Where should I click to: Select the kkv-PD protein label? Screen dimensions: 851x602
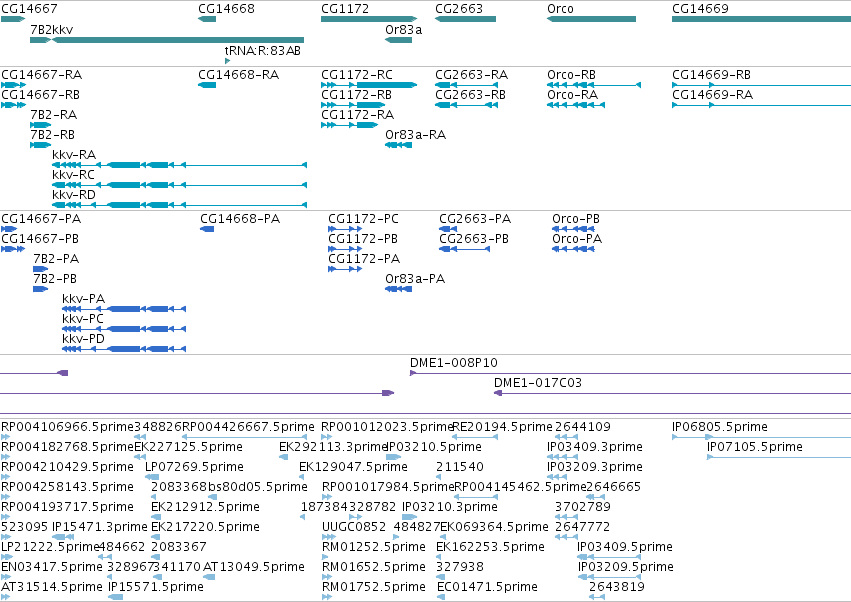[x=84, y=339]
